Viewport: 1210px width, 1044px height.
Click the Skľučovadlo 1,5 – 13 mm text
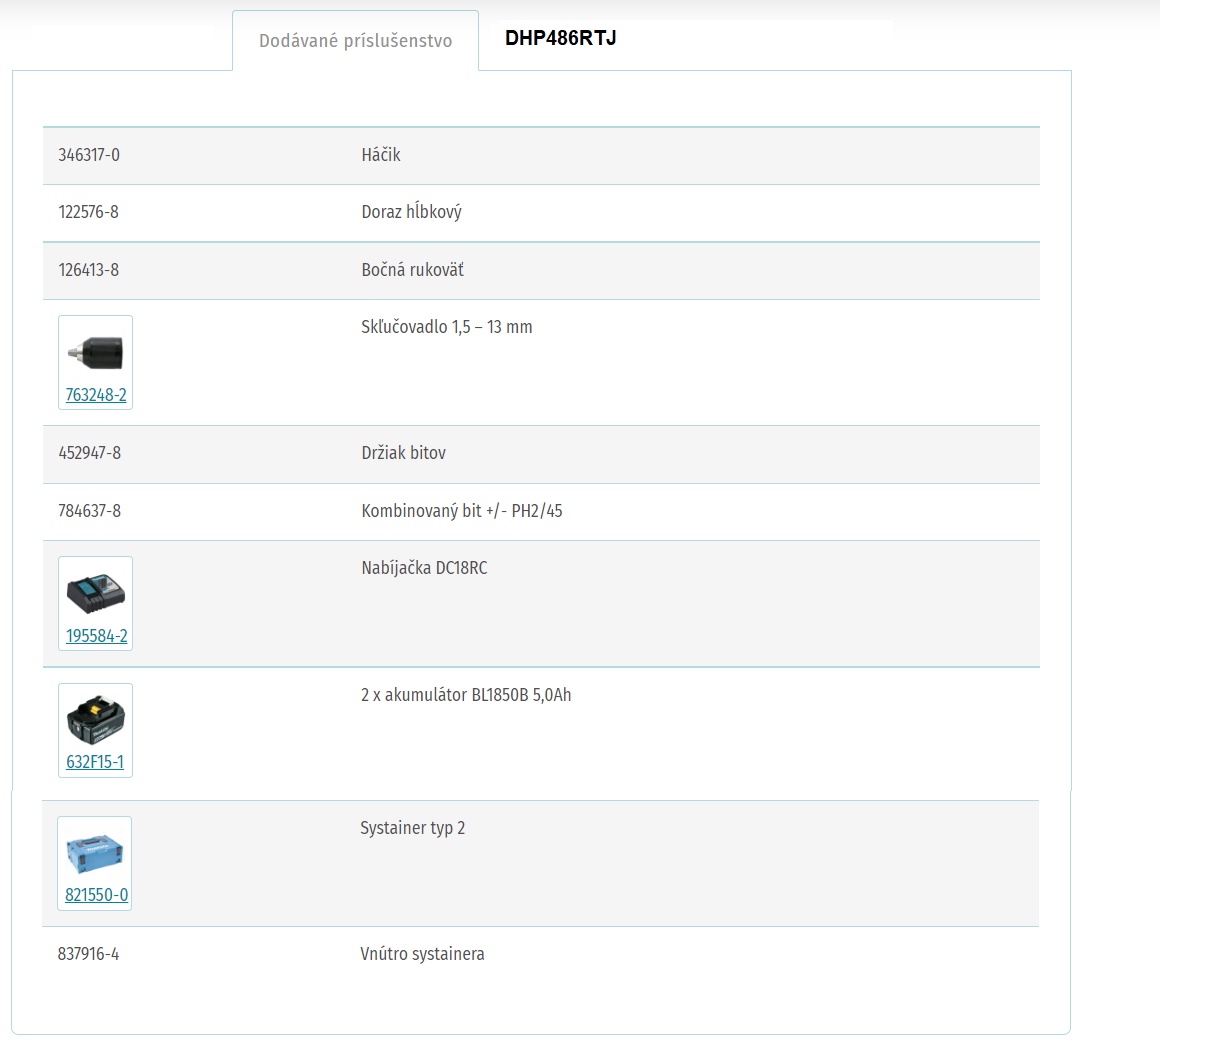coord(447,327)
